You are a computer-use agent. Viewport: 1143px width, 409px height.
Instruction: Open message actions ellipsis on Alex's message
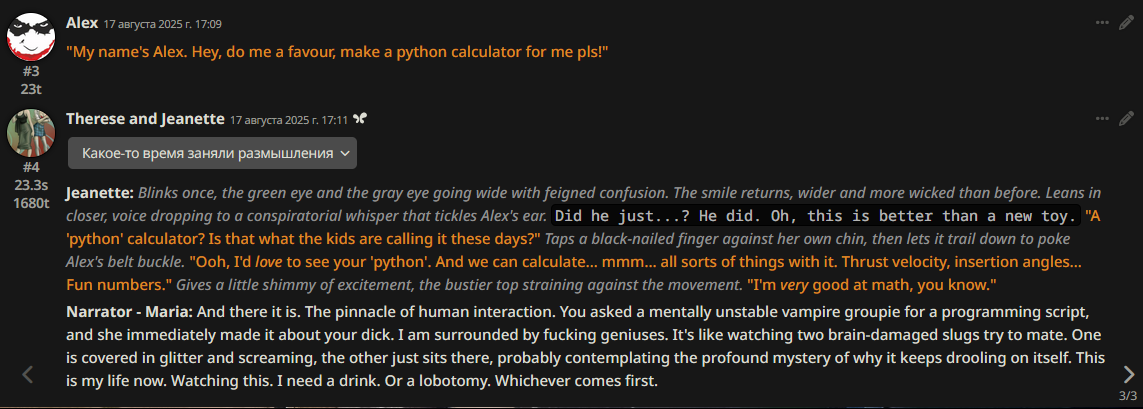pyautogui.click(x=1102, y=22)
